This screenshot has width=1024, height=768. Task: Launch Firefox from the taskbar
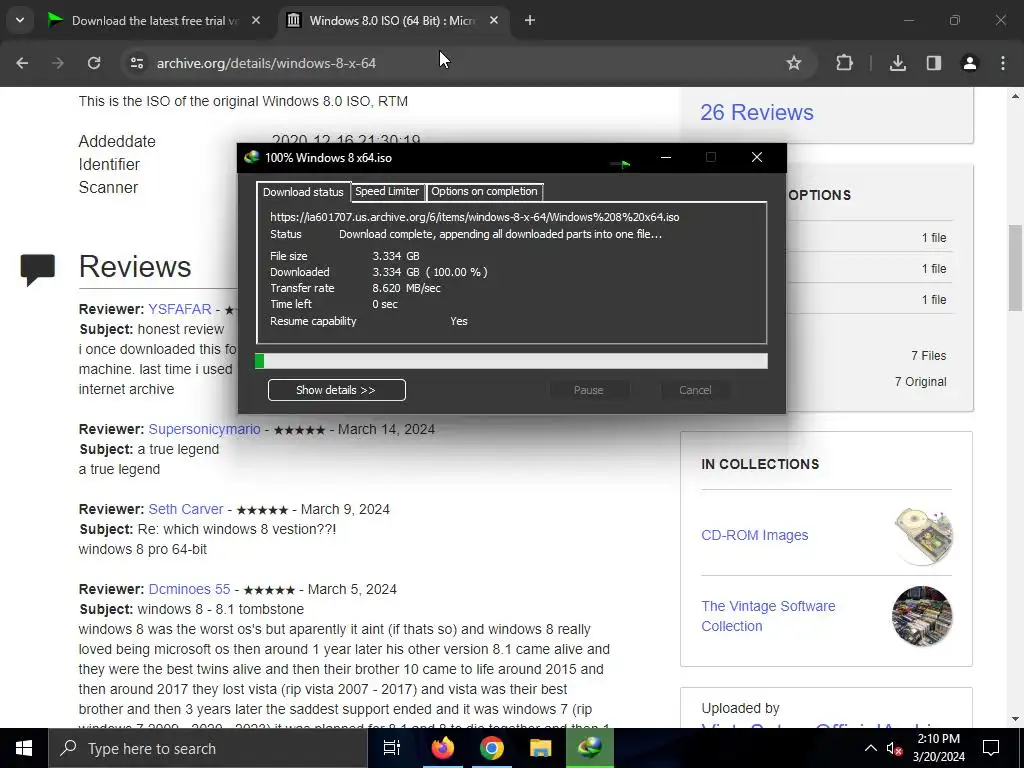click(442, 748)
